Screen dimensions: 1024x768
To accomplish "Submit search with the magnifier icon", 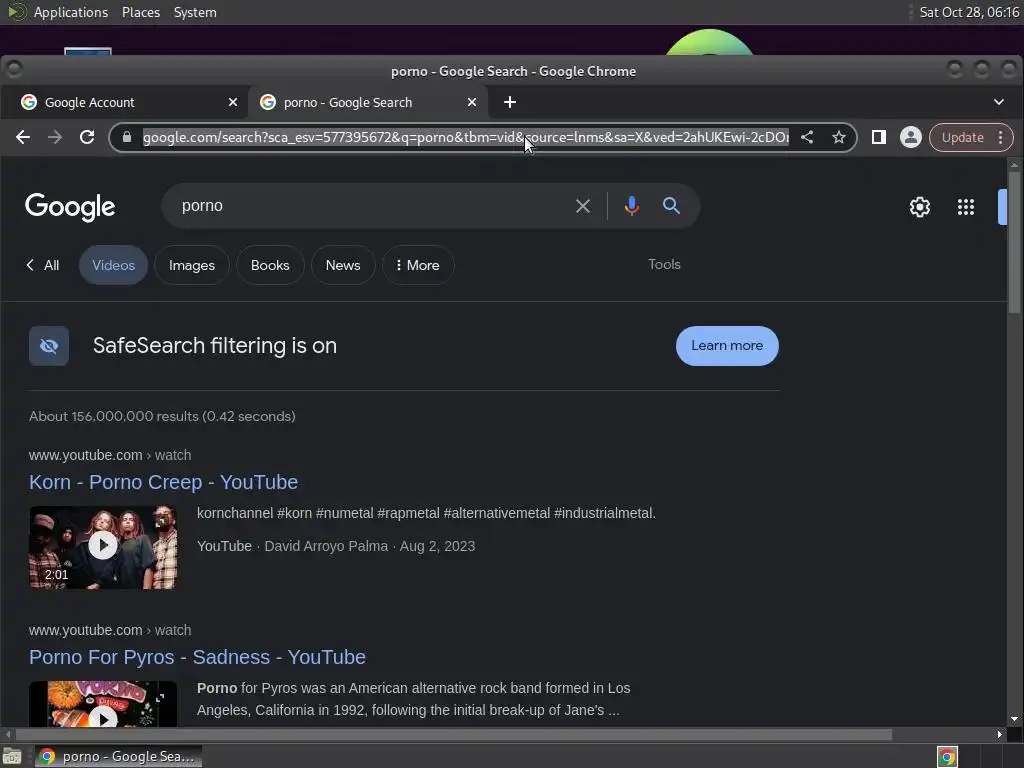I will (x=671, y=206).
